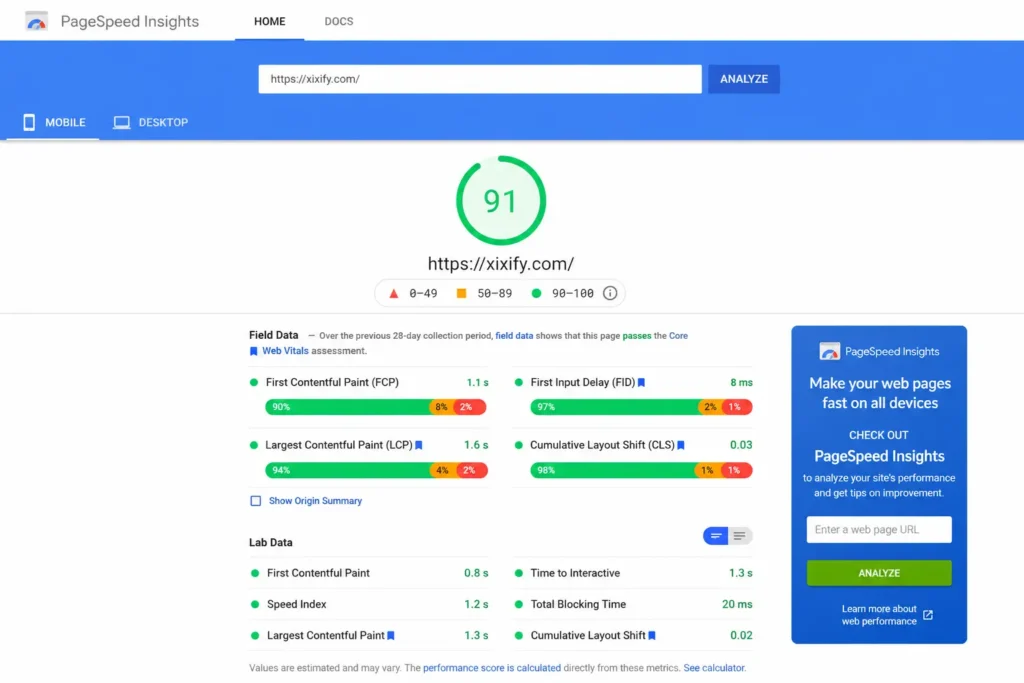The image size is (1024, 683).
Task: Click the green dot beside Speed Index
Action: tap(255, 605)
